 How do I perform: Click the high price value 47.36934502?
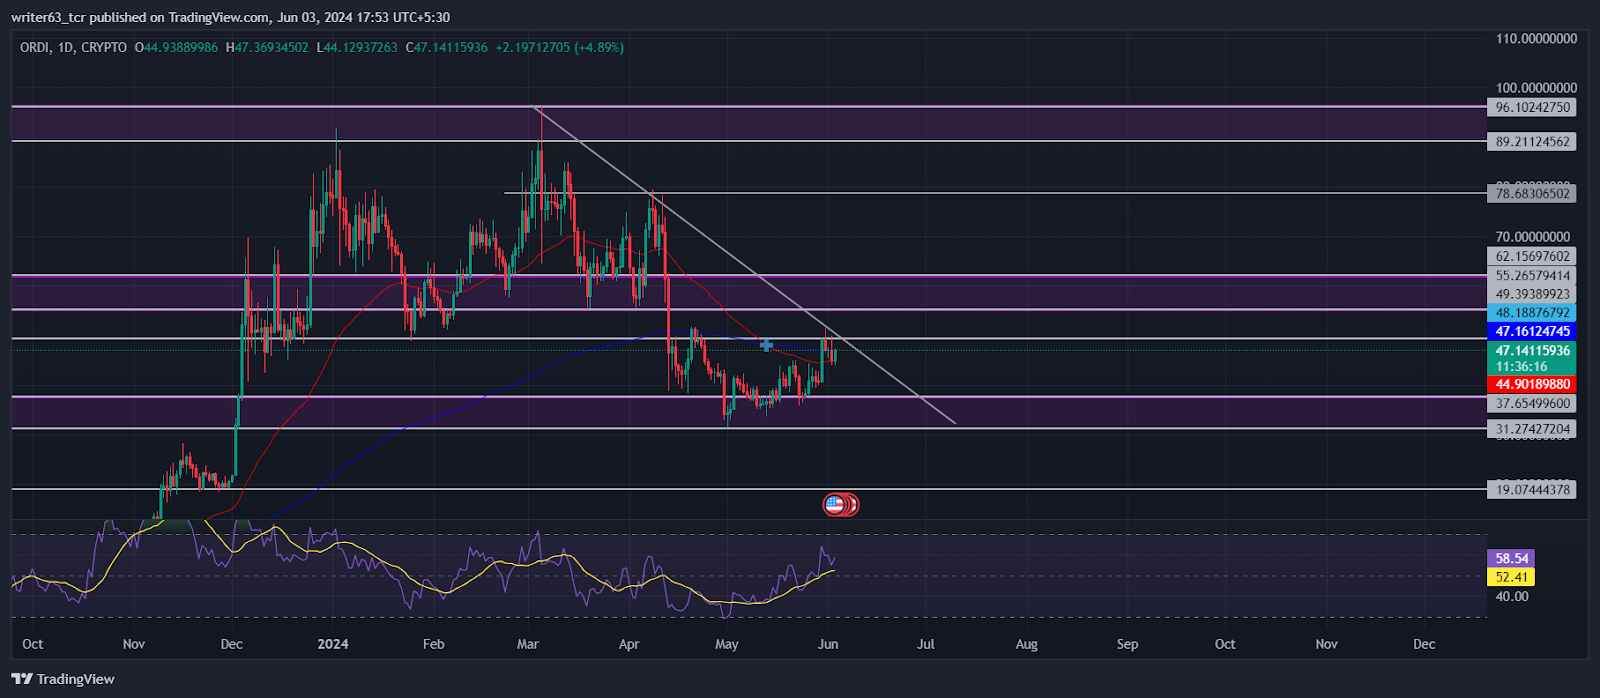(271, 47)
